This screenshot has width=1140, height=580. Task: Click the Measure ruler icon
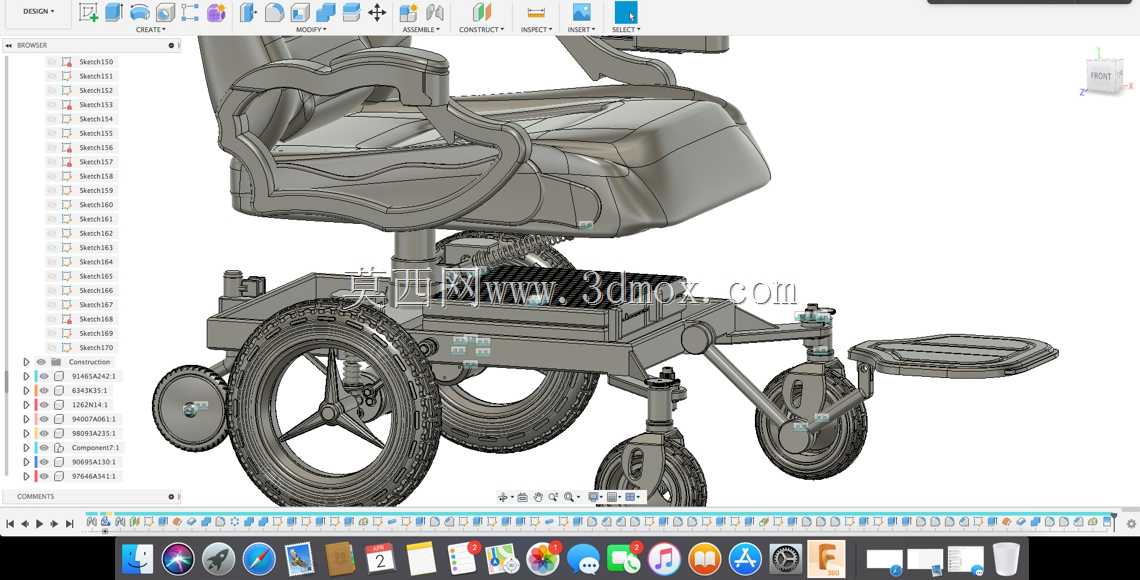[536, 12]
